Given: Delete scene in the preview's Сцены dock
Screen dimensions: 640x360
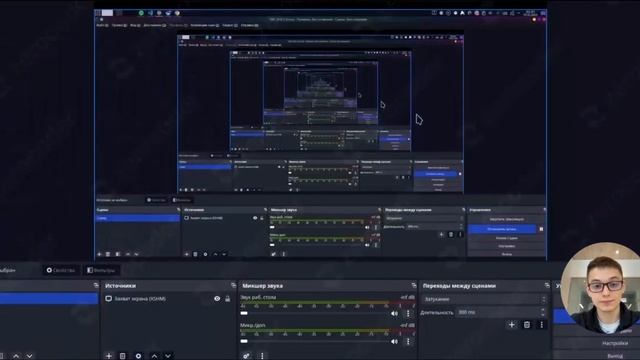Looking at the screenshot, I should [108, 254].
